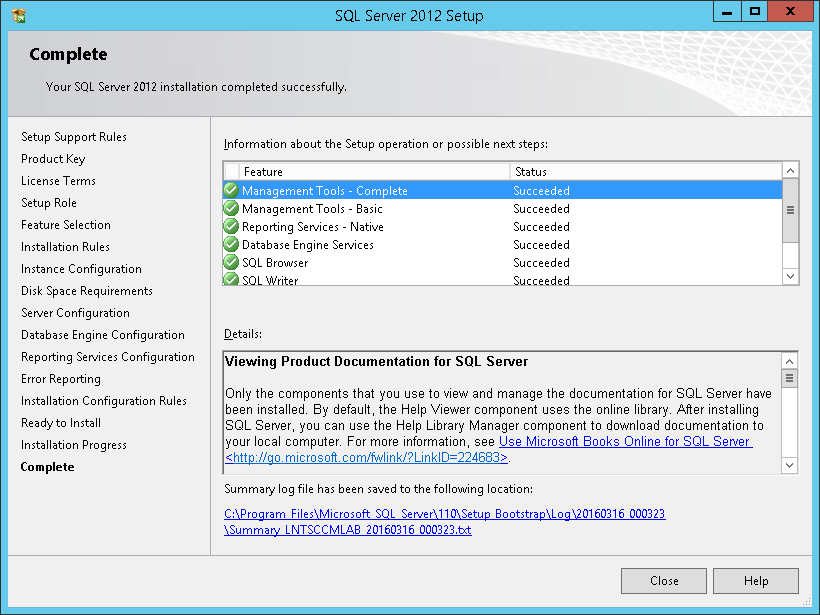This screenshot has height=615, width=820.
Task: Click Succeeded status of Management Tools - Basic
Action: click(541, 209)
